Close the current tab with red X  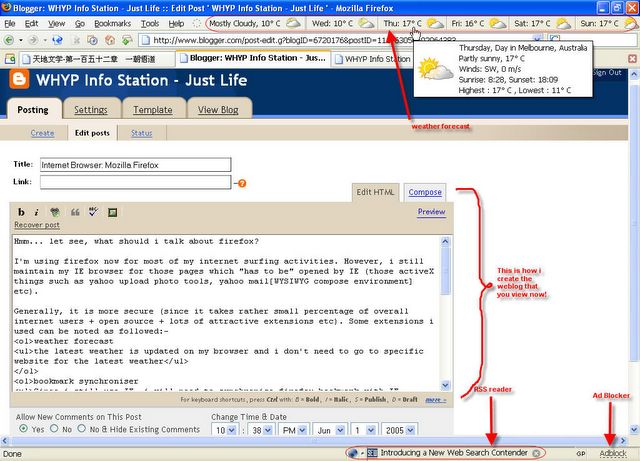632,59
